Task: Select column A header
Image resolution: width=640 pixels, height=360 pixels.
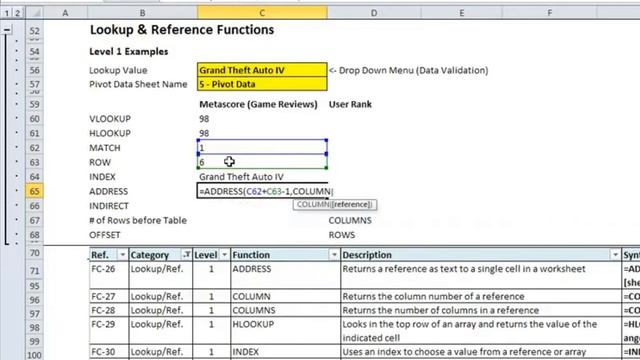Action: [x=65, y=13]
